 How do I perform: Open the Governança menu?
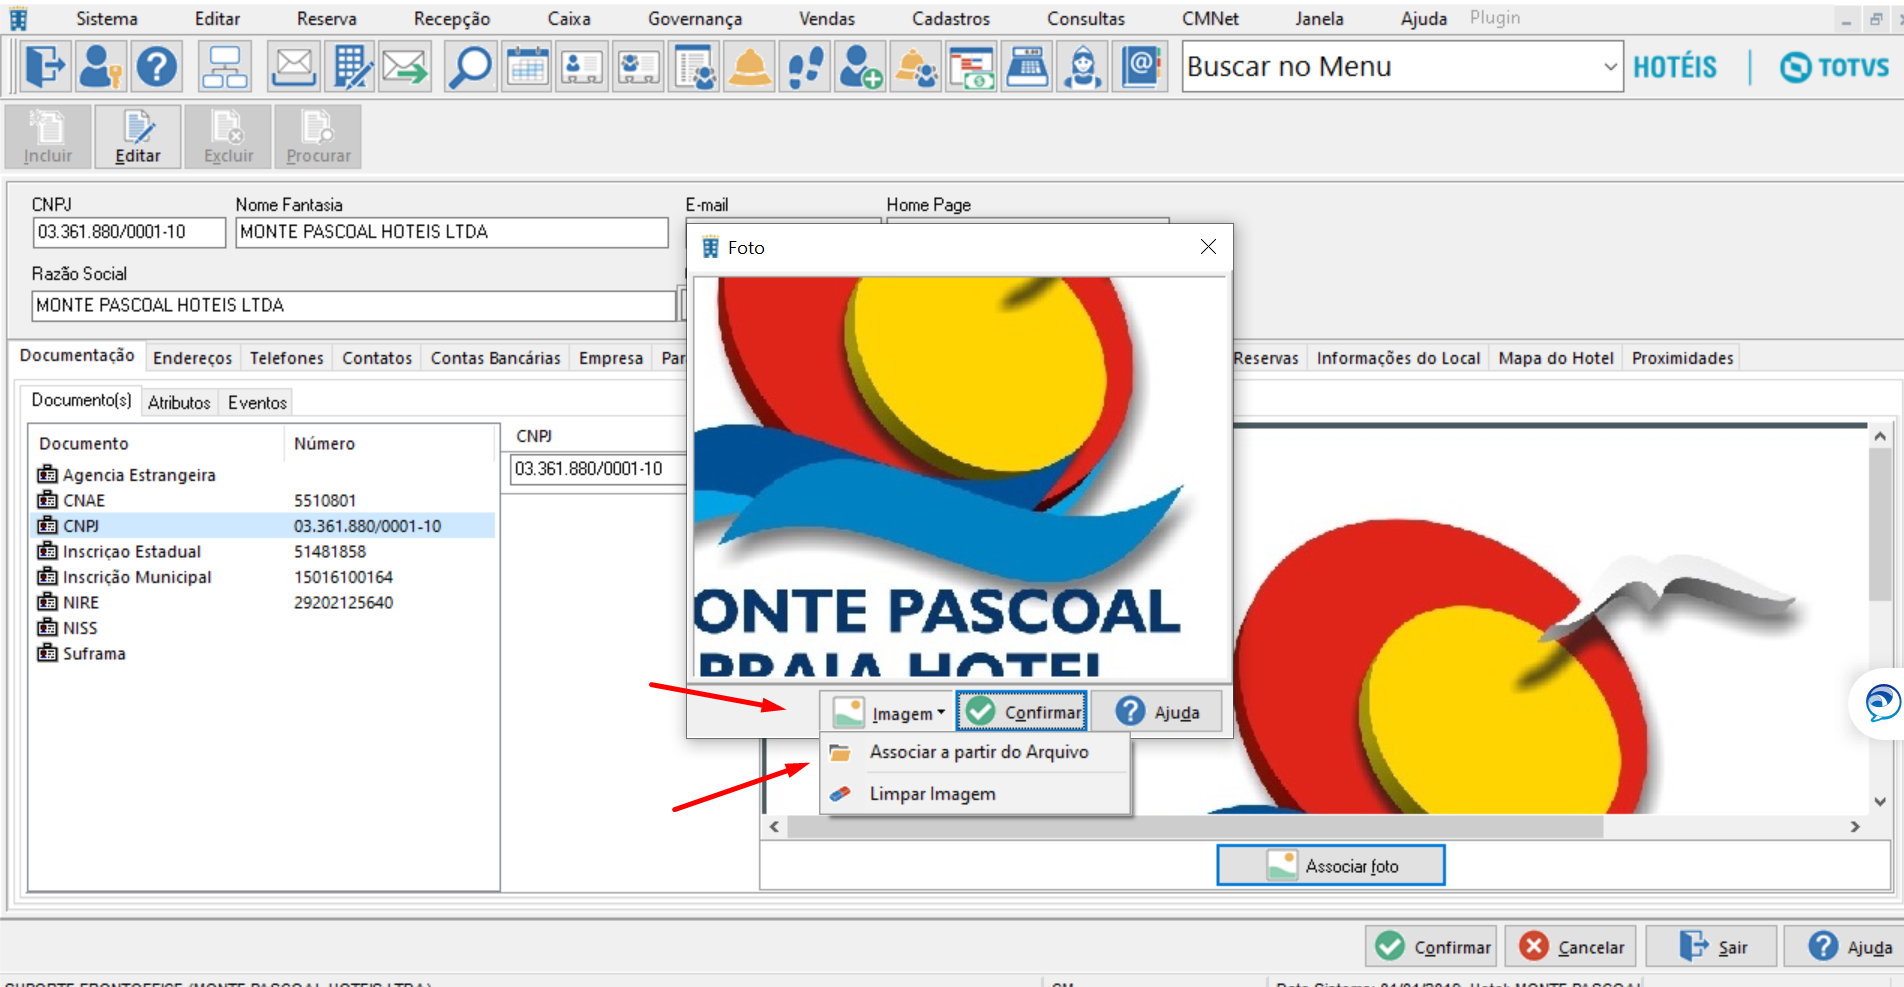click(x=695, y=18)
